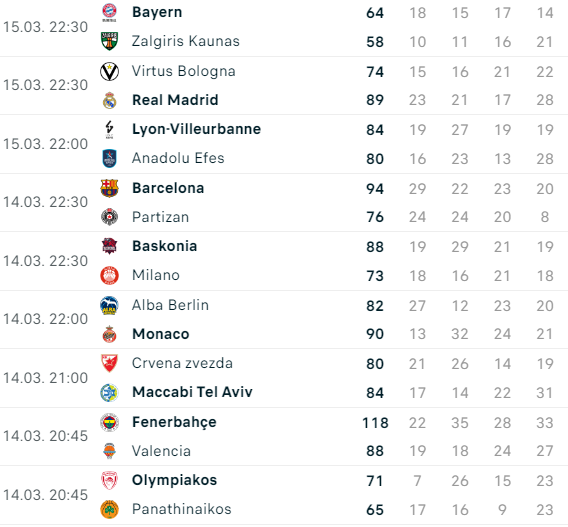
Task: Click the Bayern team logo
Action: pos(109,12)
